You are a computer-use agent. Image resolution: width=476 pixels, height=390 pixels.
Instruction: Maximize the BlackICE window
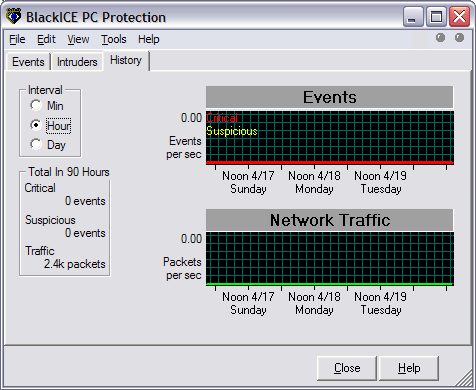click(x=436, y=17)
